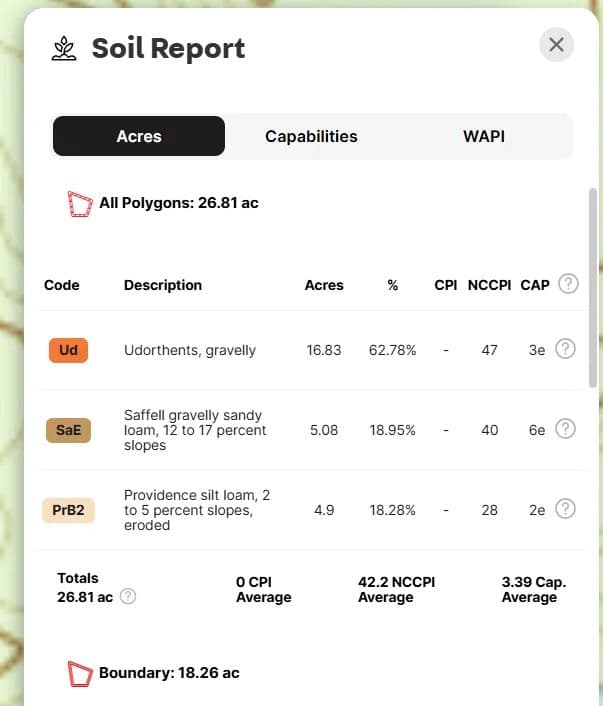Click the Boundary: 18.26 ac label

pyautogui.click(x=169, y=673)
